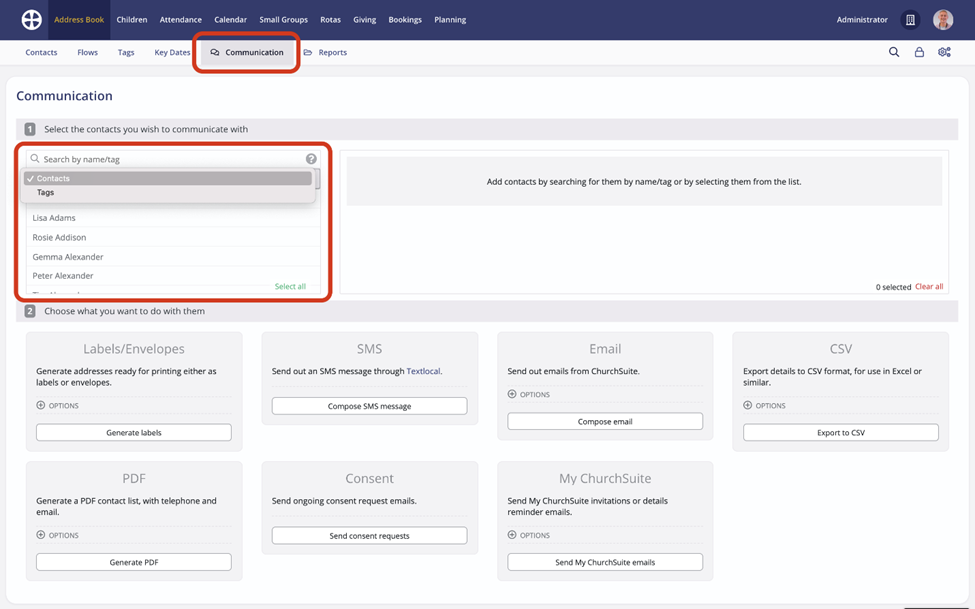The height and width of the screenshot is (609, 975).
Task: Select Lisa Adams from the contact list
Action: [x=173, y=218]
